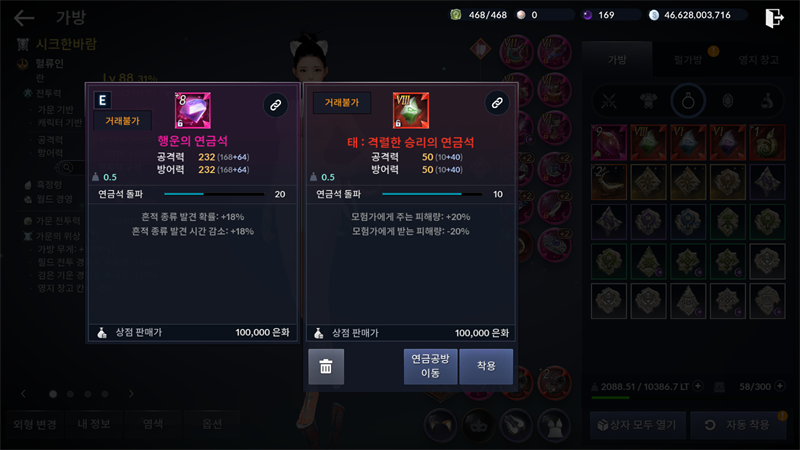Select the potion bottle filter icon

767,101
